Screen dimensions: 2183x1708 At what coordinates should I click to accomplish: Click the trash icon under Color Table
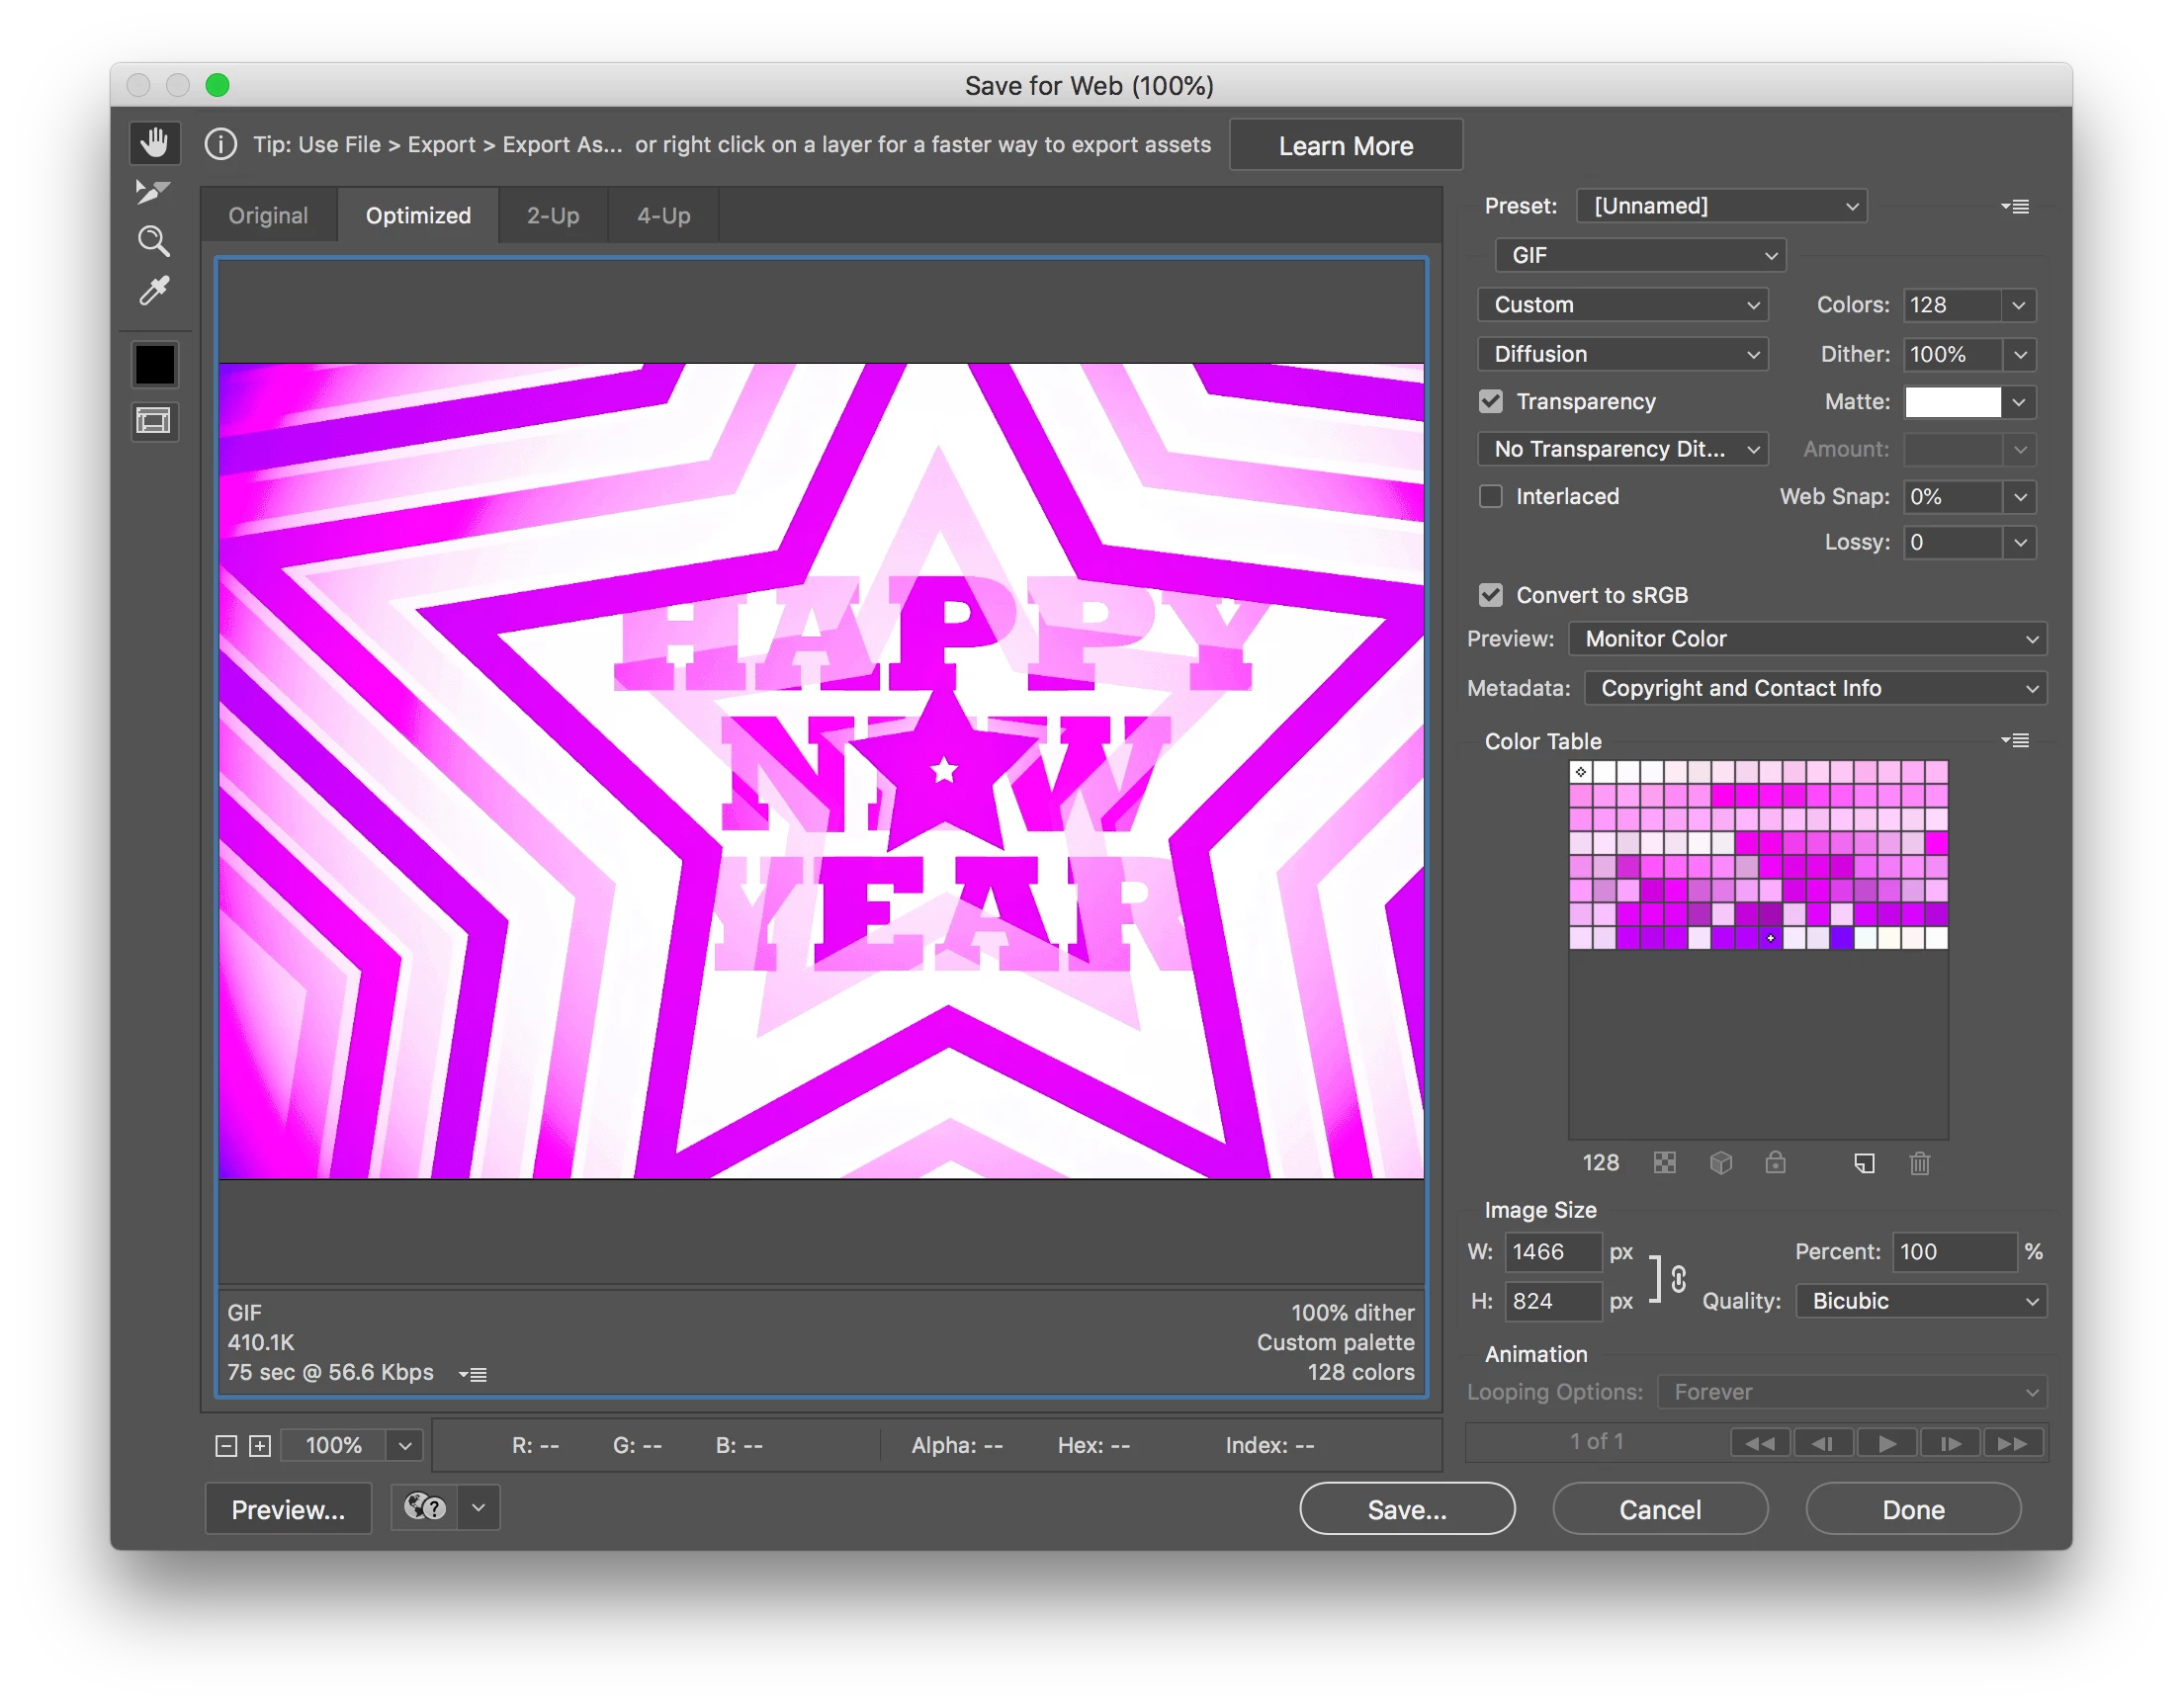point(1919,1163)
